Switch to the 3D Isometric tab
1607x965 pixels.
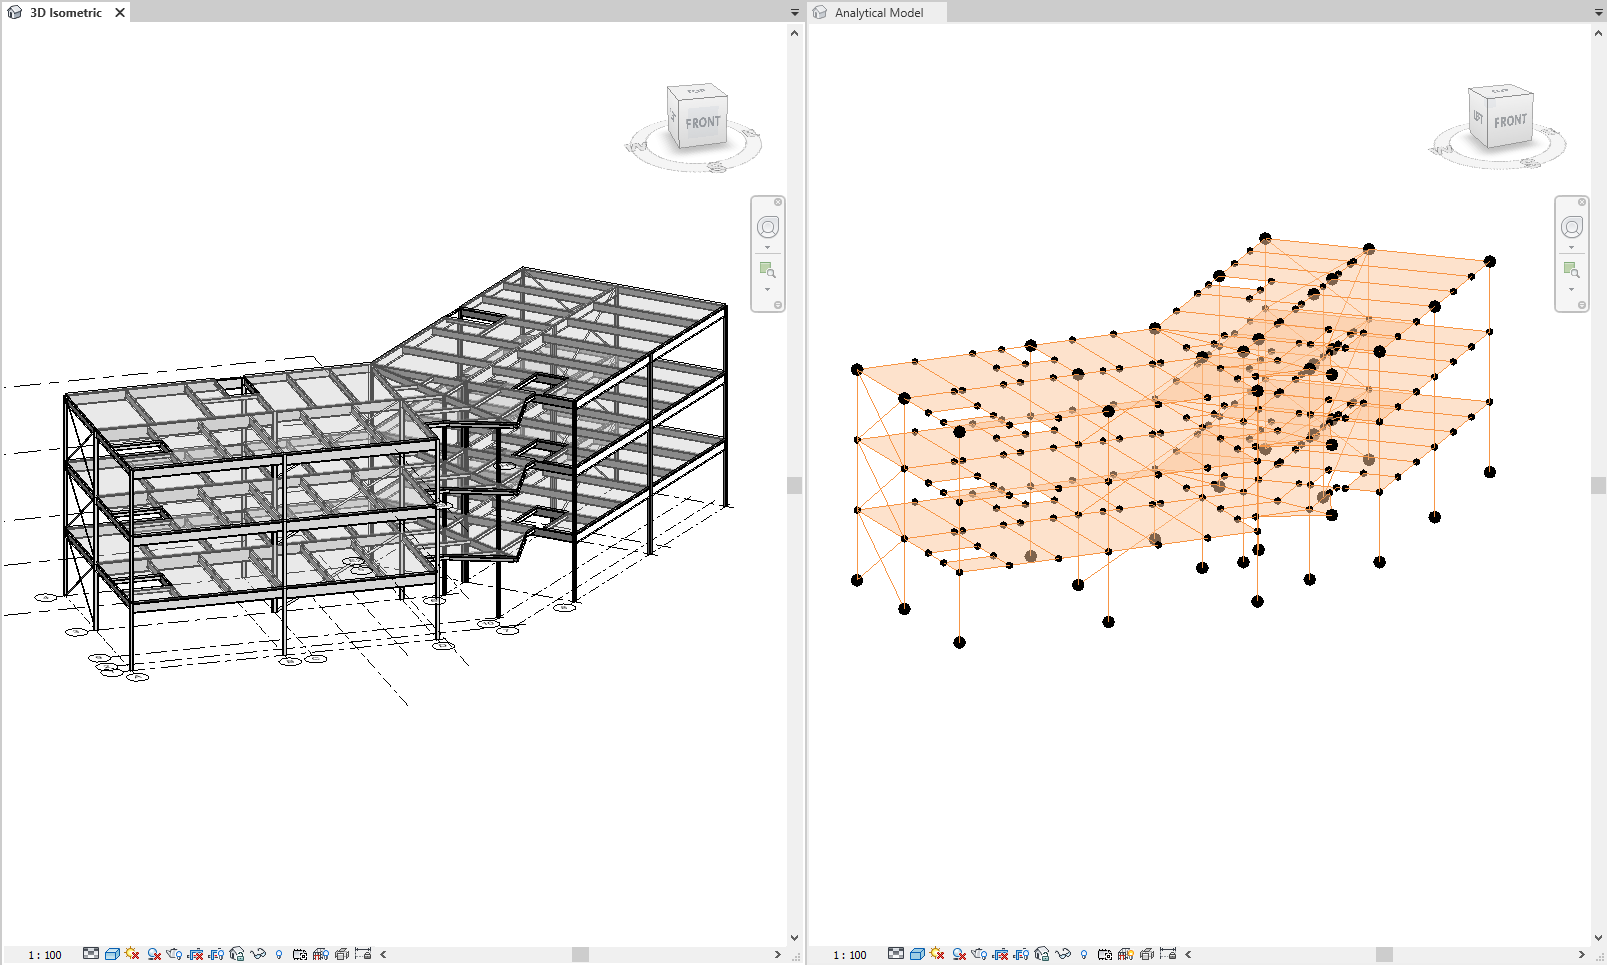65,13
